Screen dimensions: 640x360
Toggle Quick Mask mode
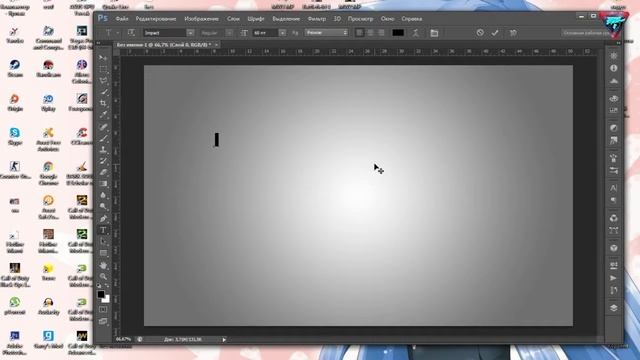tap(103, 310)
